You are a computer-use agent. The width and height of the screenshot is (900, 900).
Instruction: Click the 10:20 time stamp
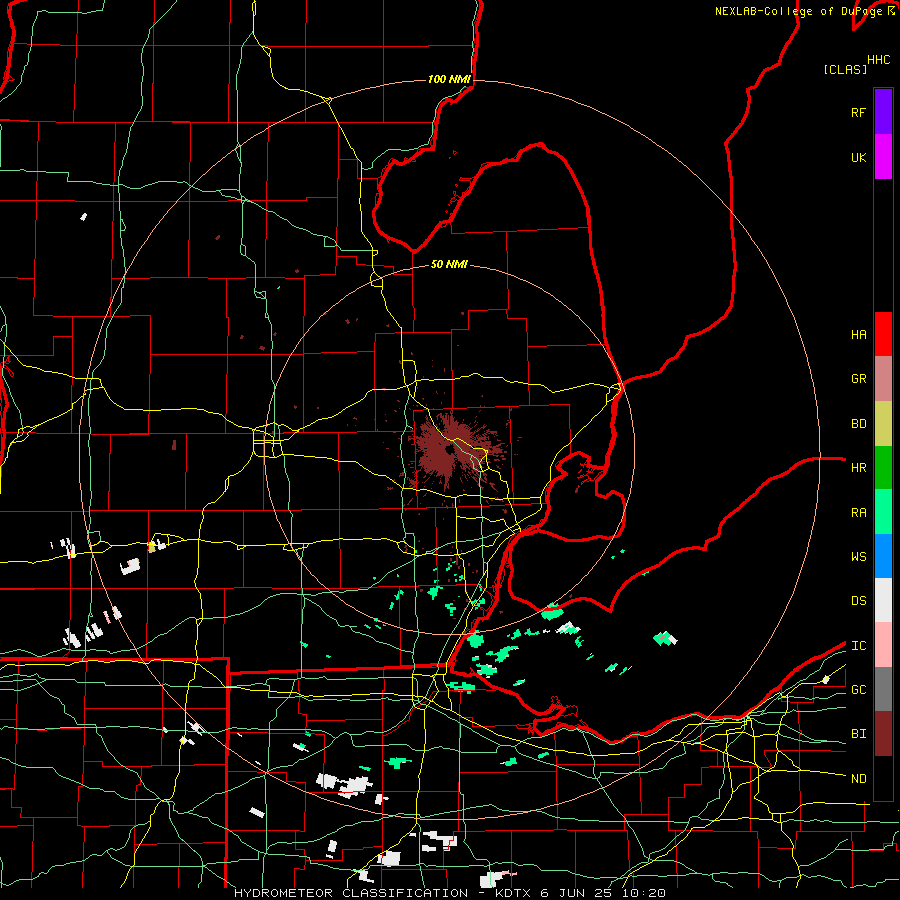pos(642,893)
